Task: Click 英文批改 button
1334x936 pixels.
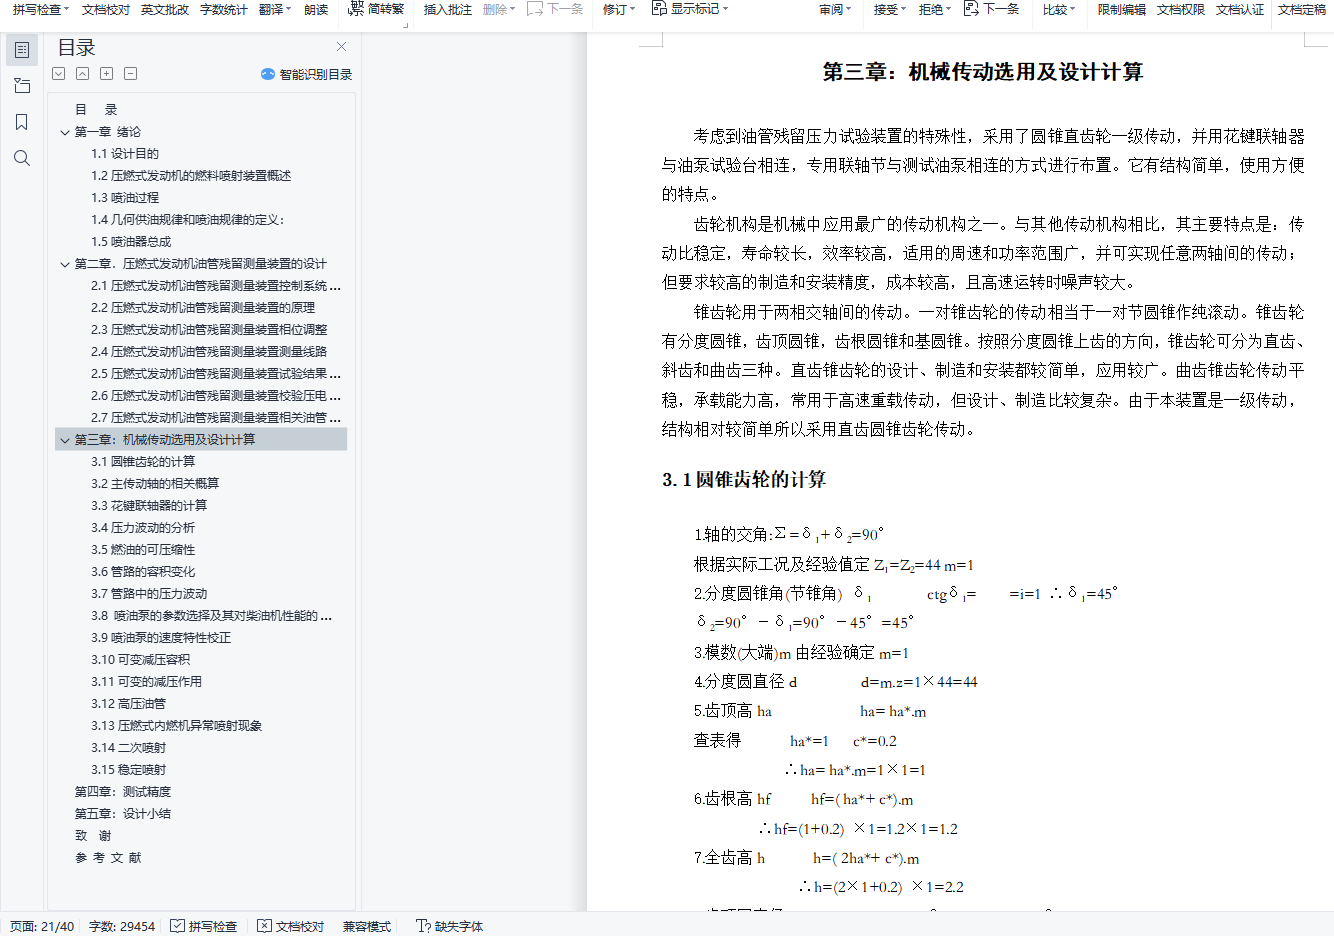Action: 165,9
